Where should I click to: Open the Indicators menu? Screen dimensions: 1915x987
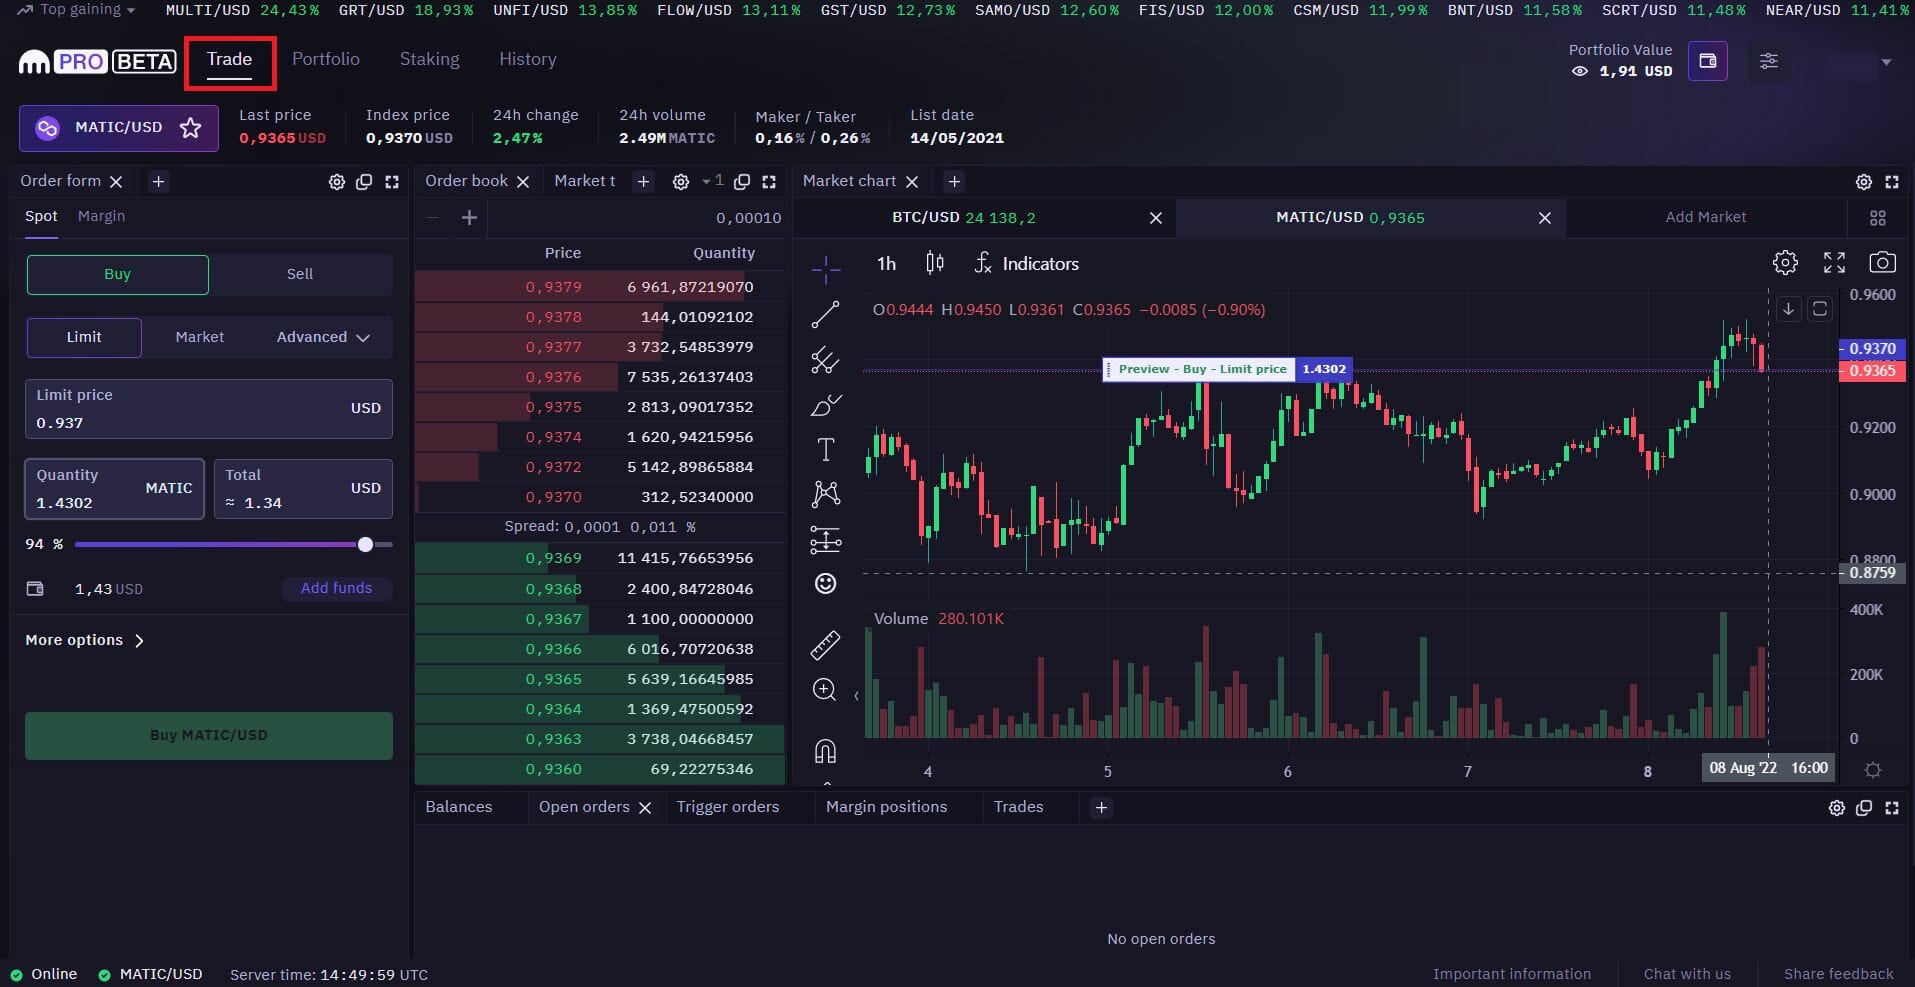1027,264
